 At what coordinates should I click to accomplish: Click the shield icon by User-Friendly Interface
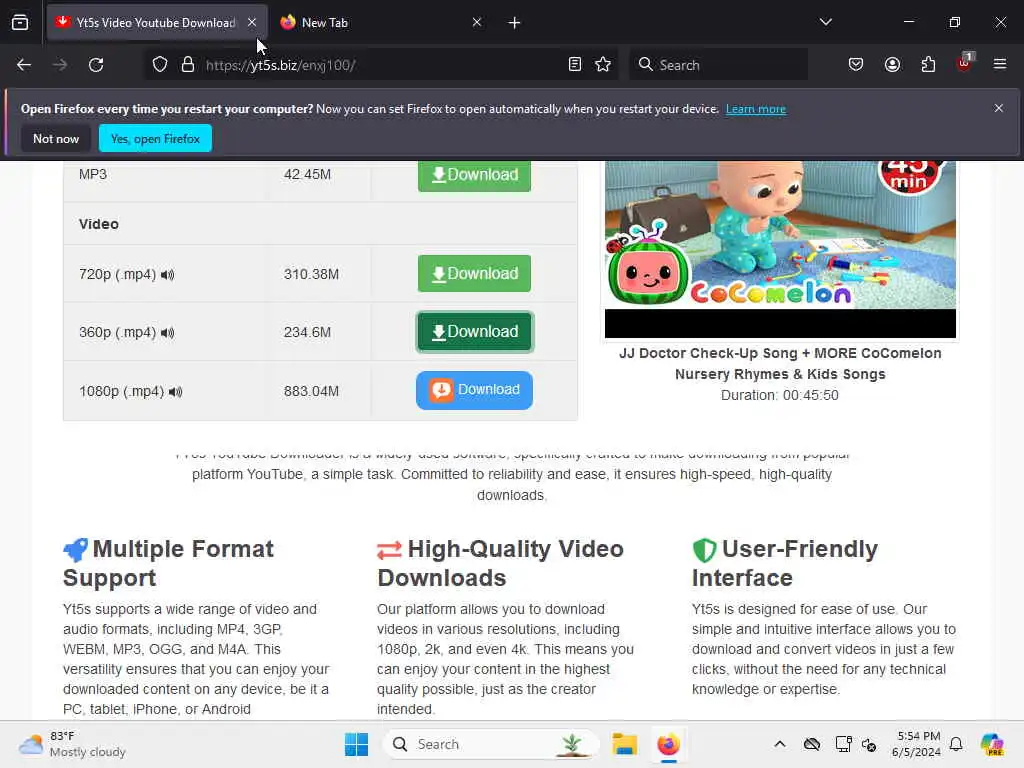704,550
